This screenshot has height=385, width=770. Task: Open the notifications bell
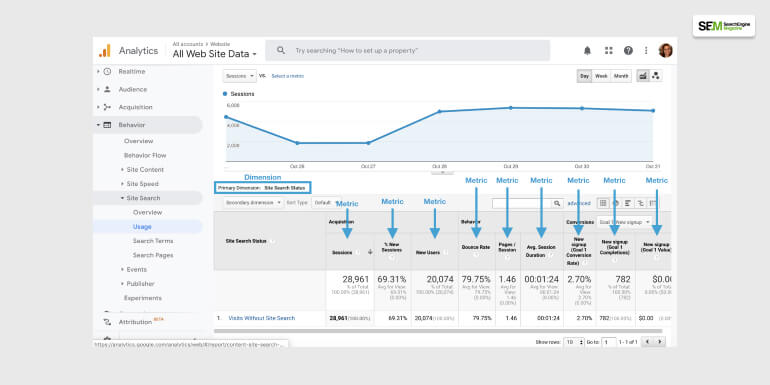pos(587,51)
